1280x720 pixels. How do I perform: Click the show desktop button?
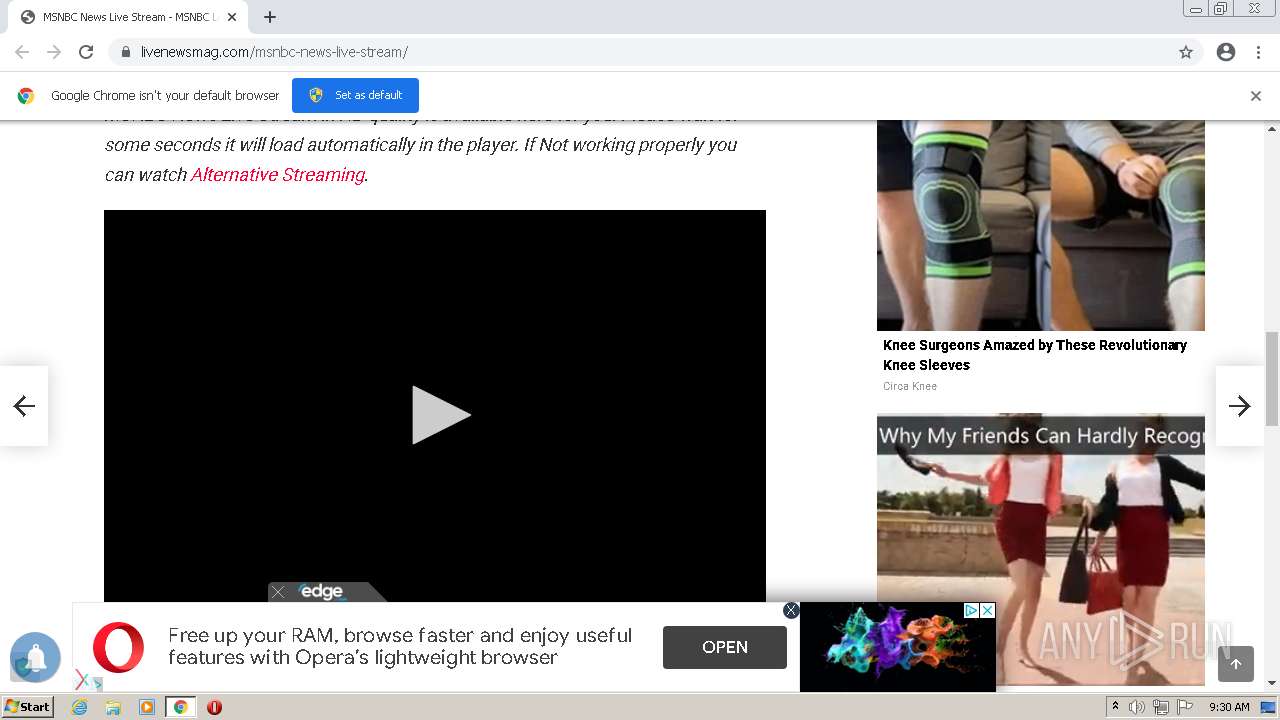(1268, 707)
